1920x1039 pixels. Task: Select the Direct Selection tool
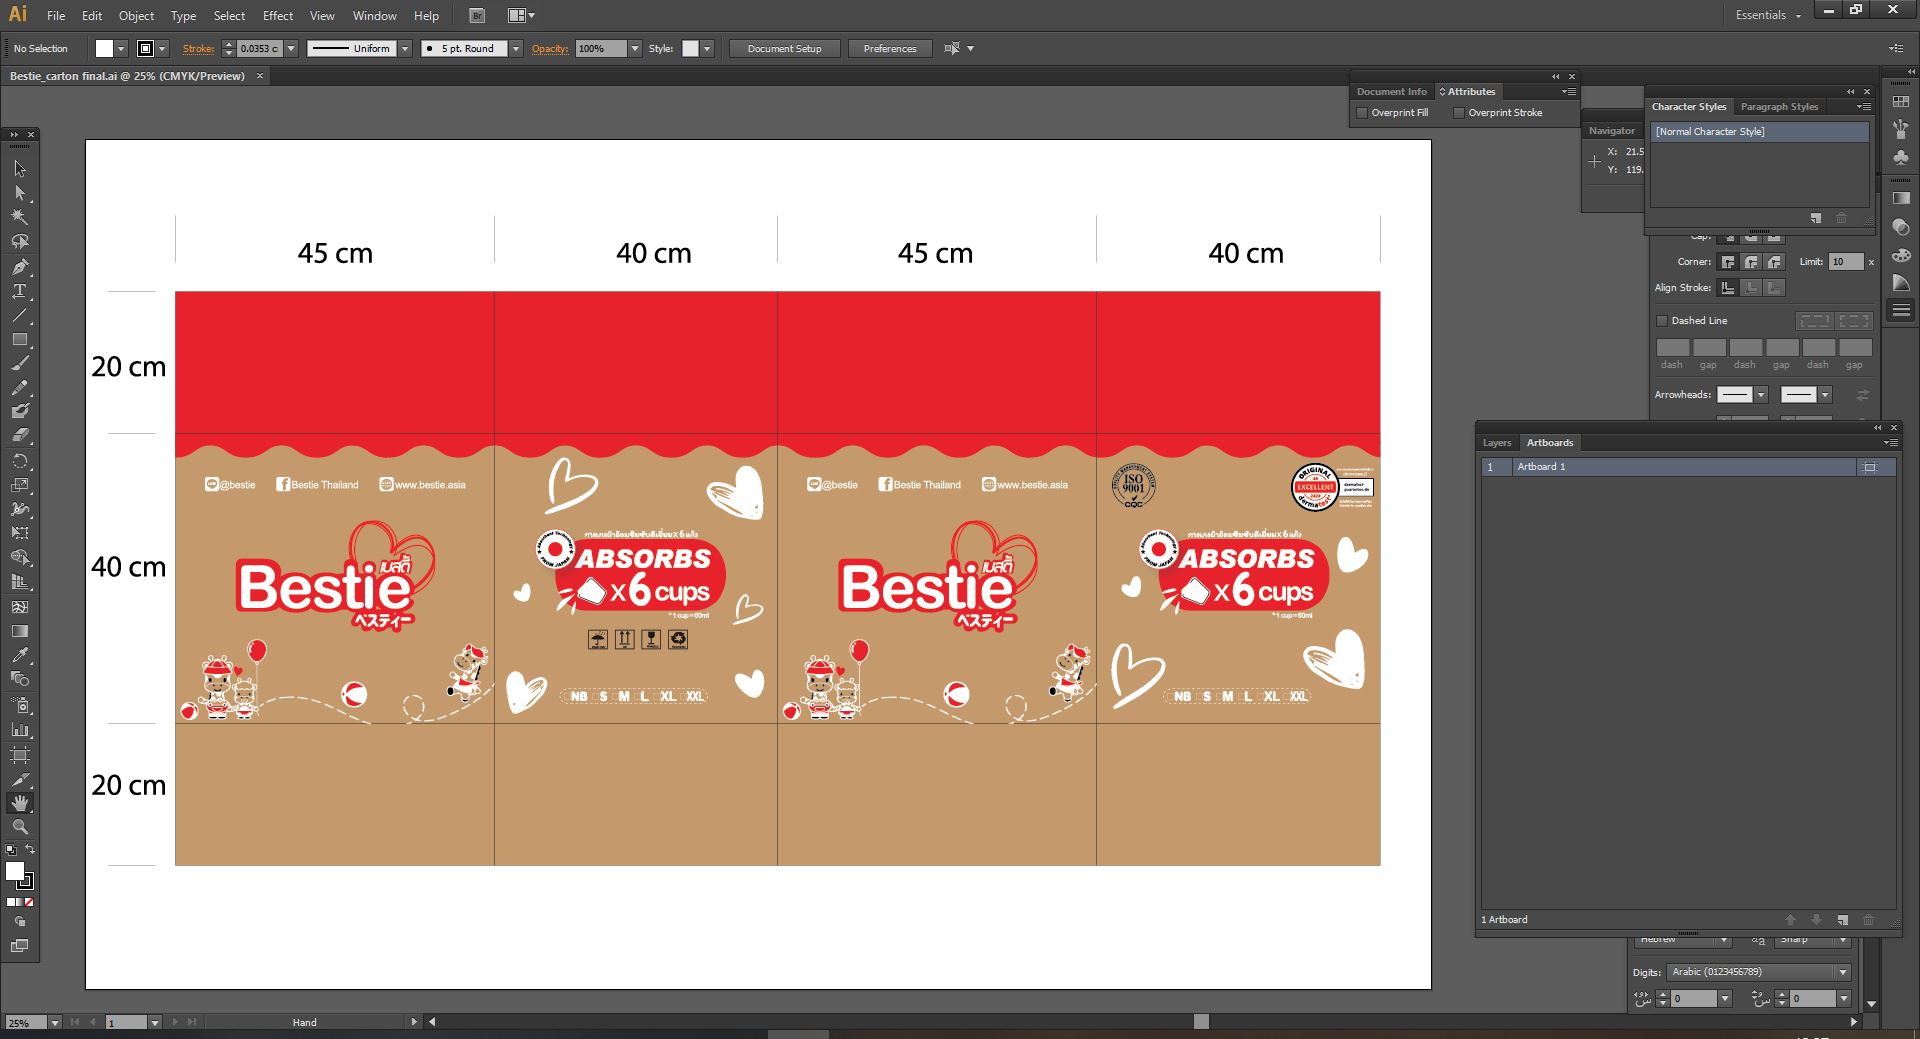(x=20, y=193)
